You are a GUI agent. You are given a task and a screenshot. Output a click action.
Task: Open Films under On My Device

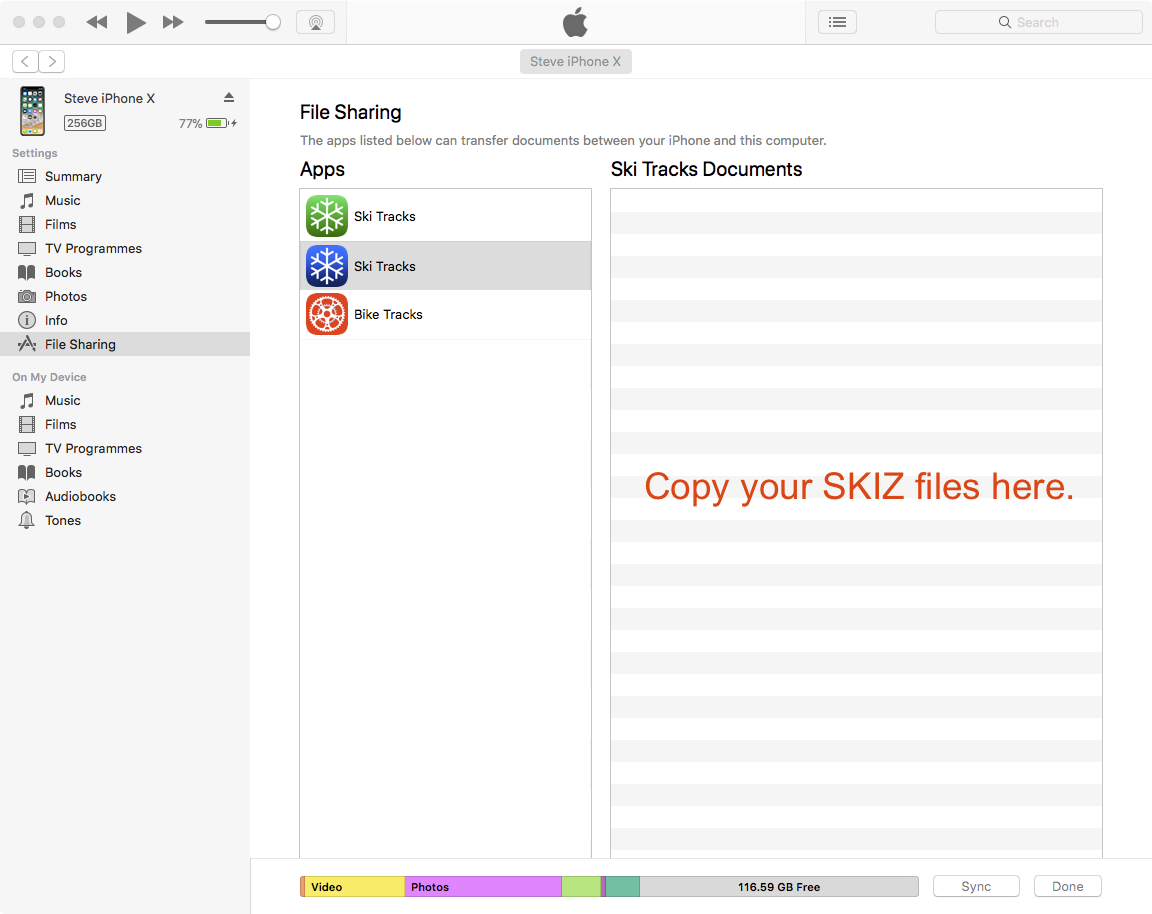click(x=125, y=425)
